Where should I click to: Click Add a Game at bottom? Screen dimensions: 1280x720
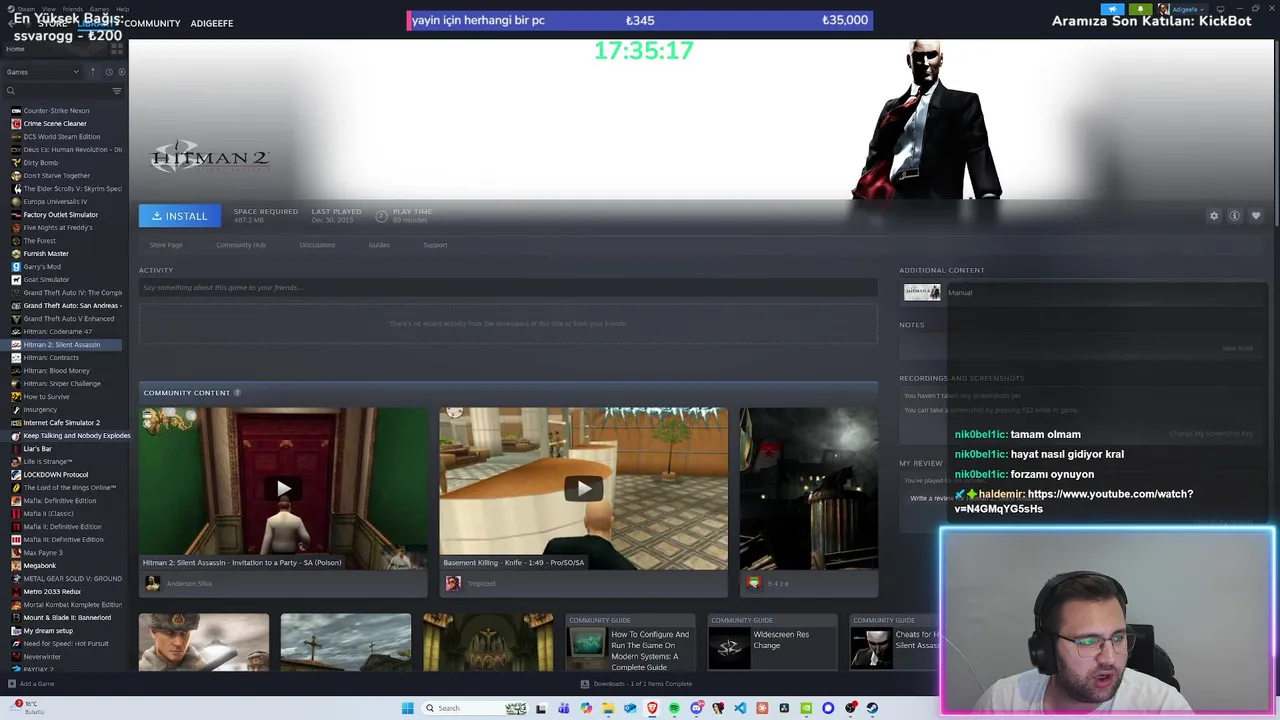[x=31, y=684]
